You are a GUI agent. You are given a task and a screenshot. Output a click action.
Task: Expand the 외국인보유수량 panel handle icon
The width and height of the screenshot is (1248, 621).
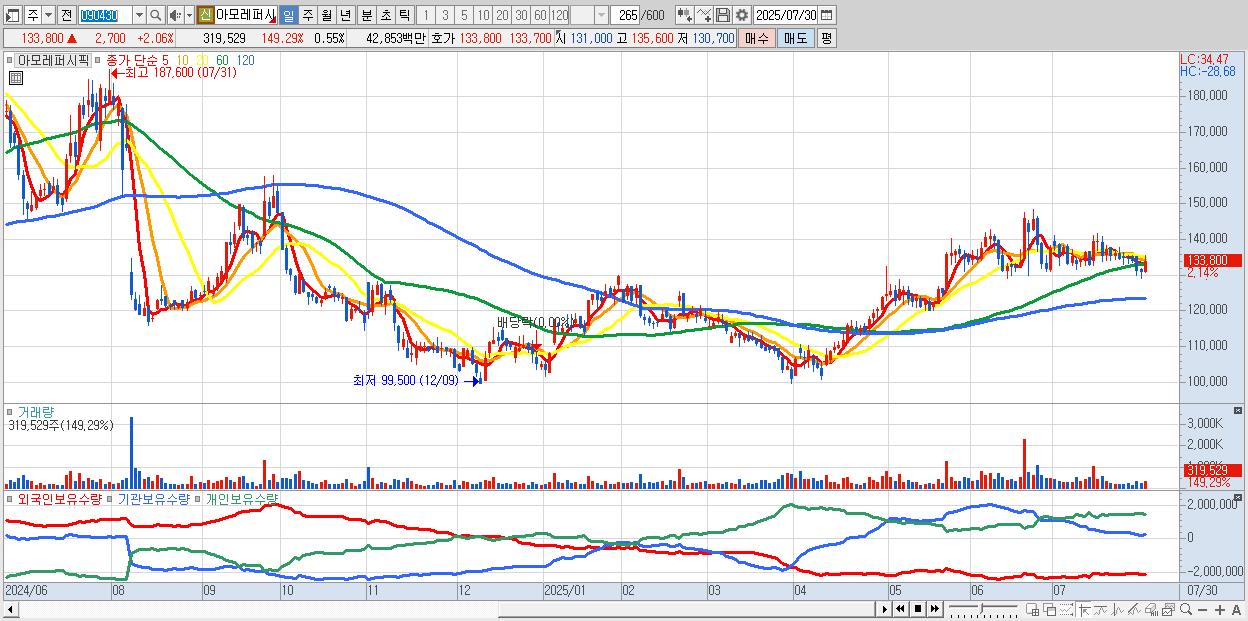pyautogui.click(x=11, y=498)
